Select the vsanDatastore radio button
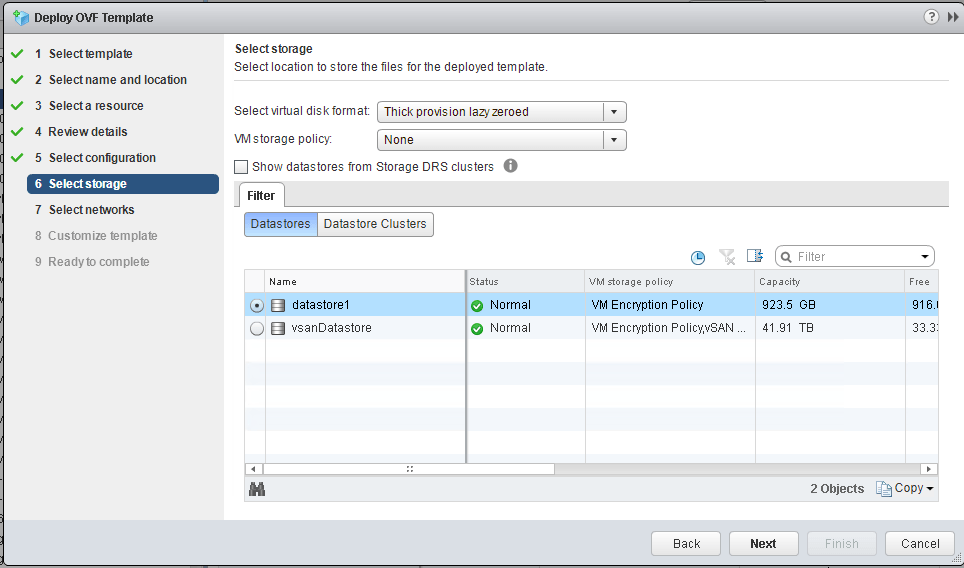 (x=256, y=328)
